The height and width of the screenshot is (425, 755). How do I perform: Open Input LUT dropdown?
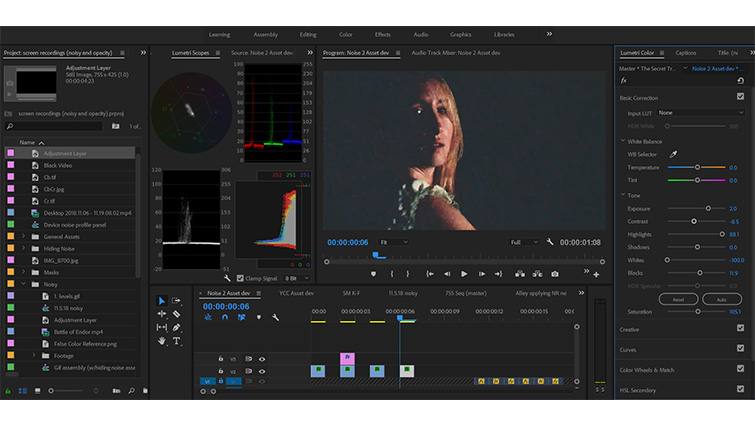pyautogui.click(x=701, y=113)
